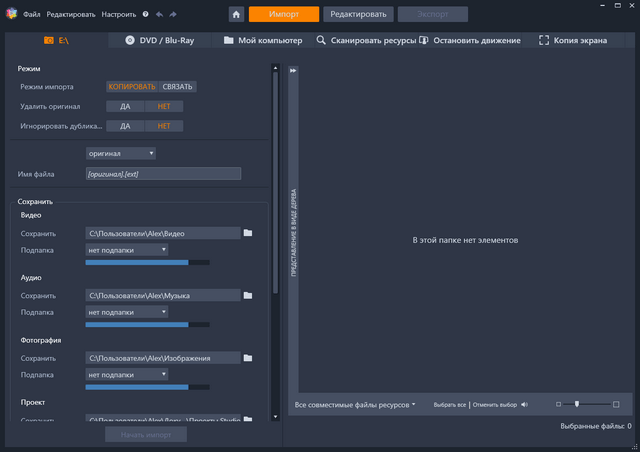Click the large thumbnail size icon
The width and height of the screenshot is (640, 452).
tap(616, 405)
